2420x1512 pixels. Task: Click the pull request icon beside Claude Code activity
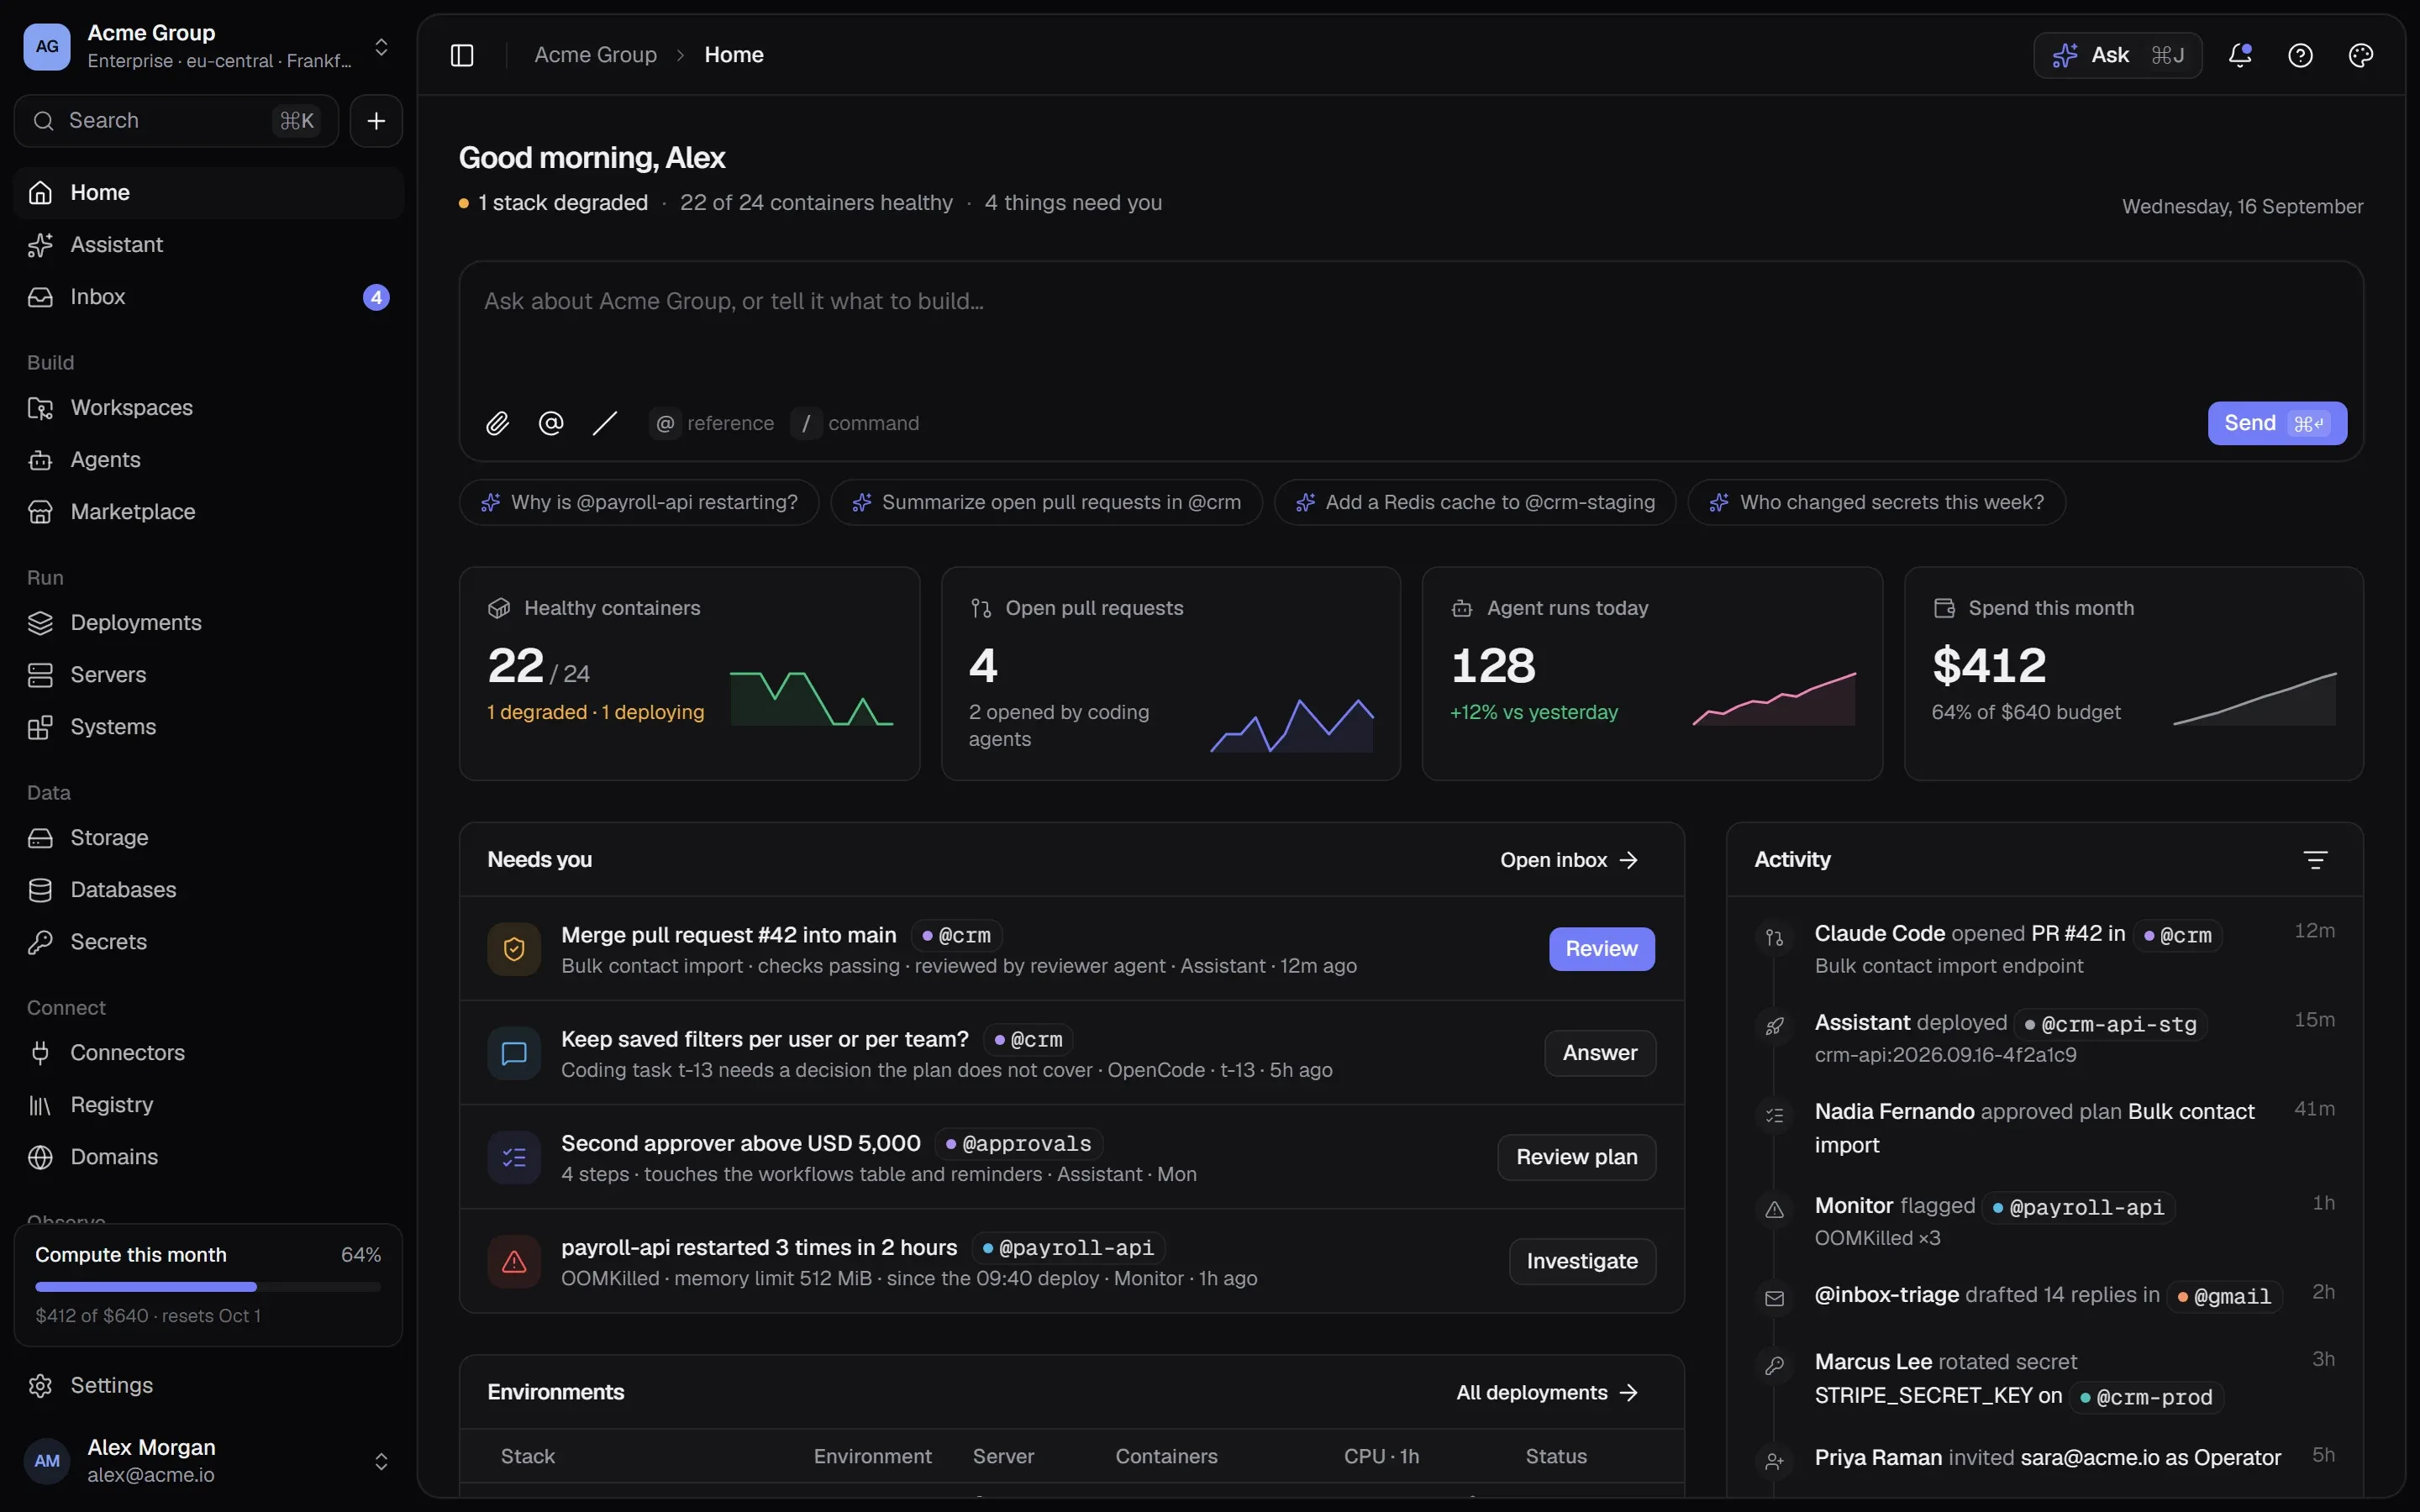click(1774, 937)
